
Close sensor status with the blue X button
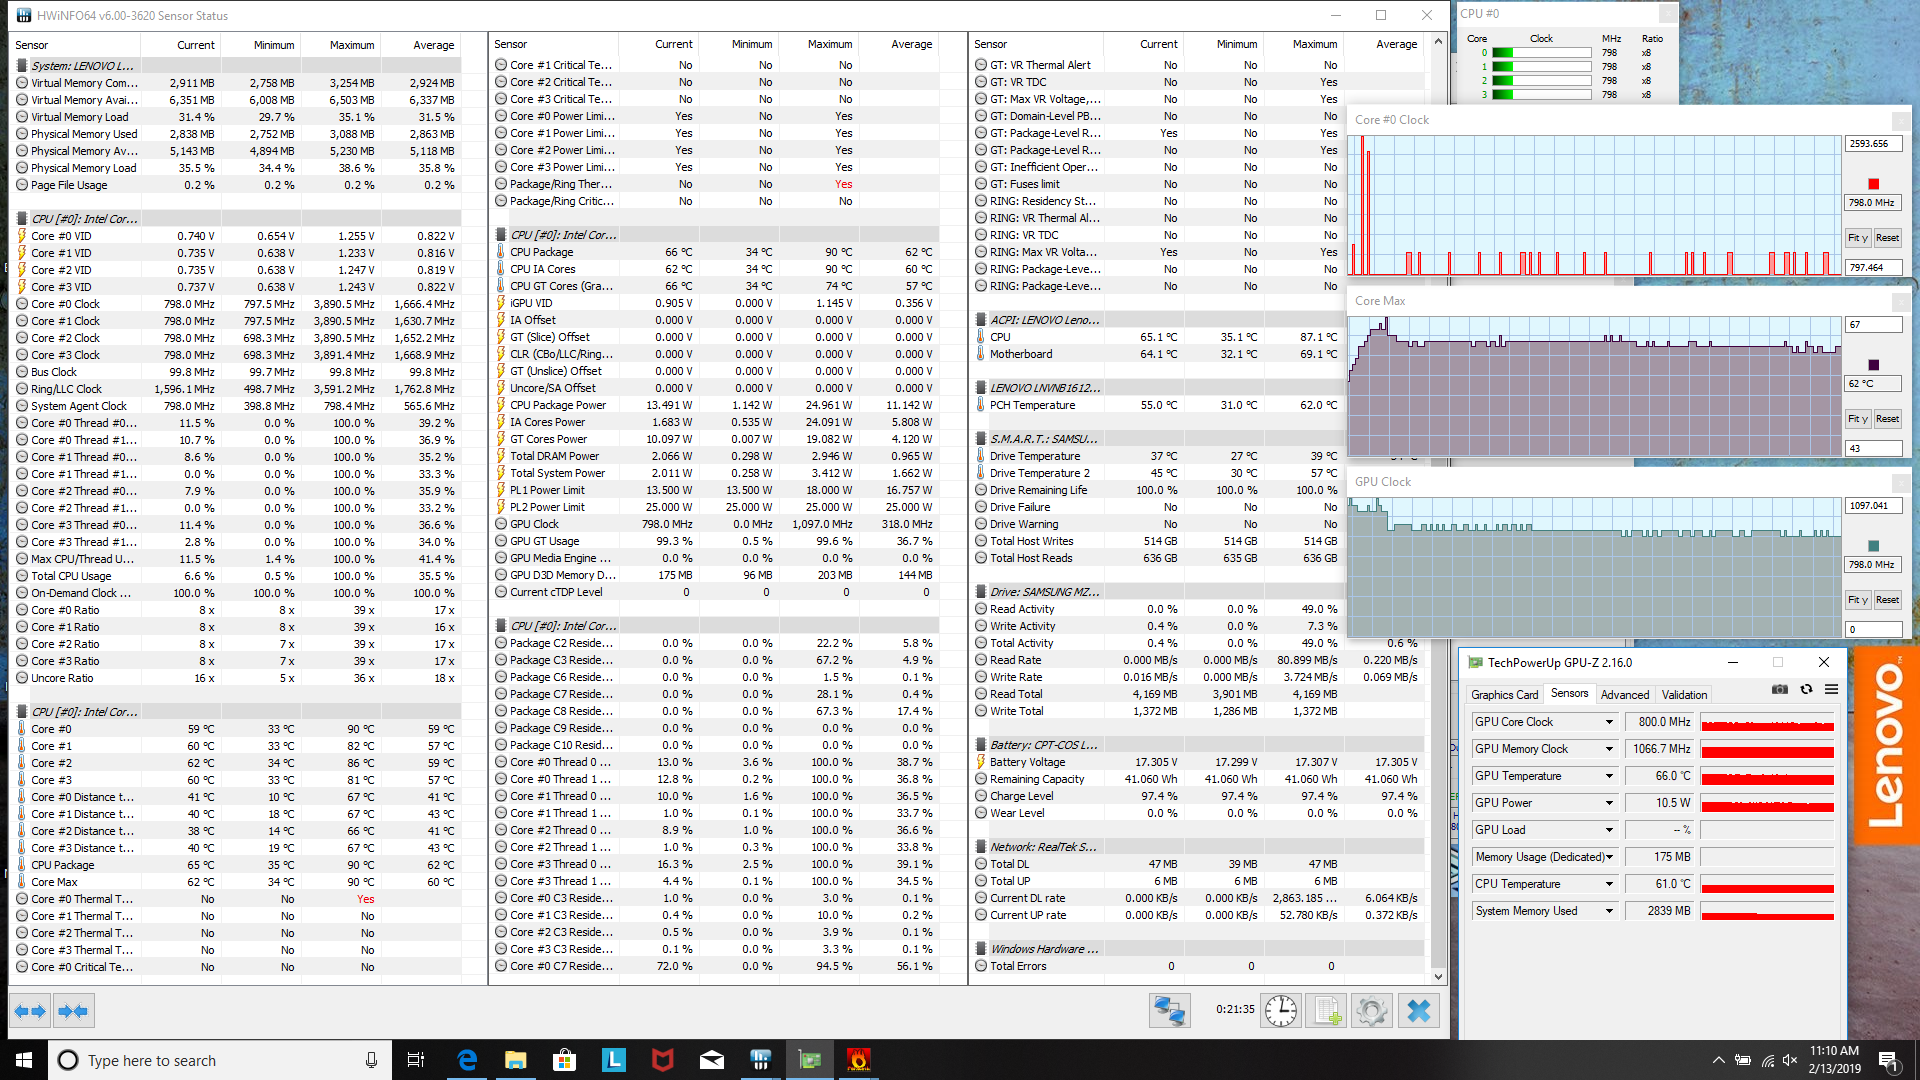1419,1011
